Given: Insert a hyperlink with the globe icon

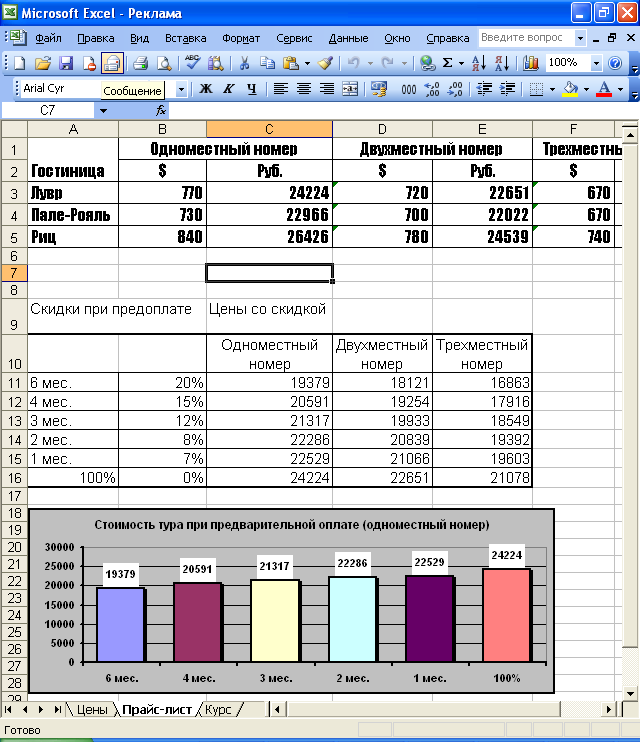Looking at the screenshot, I should point(427,63).
